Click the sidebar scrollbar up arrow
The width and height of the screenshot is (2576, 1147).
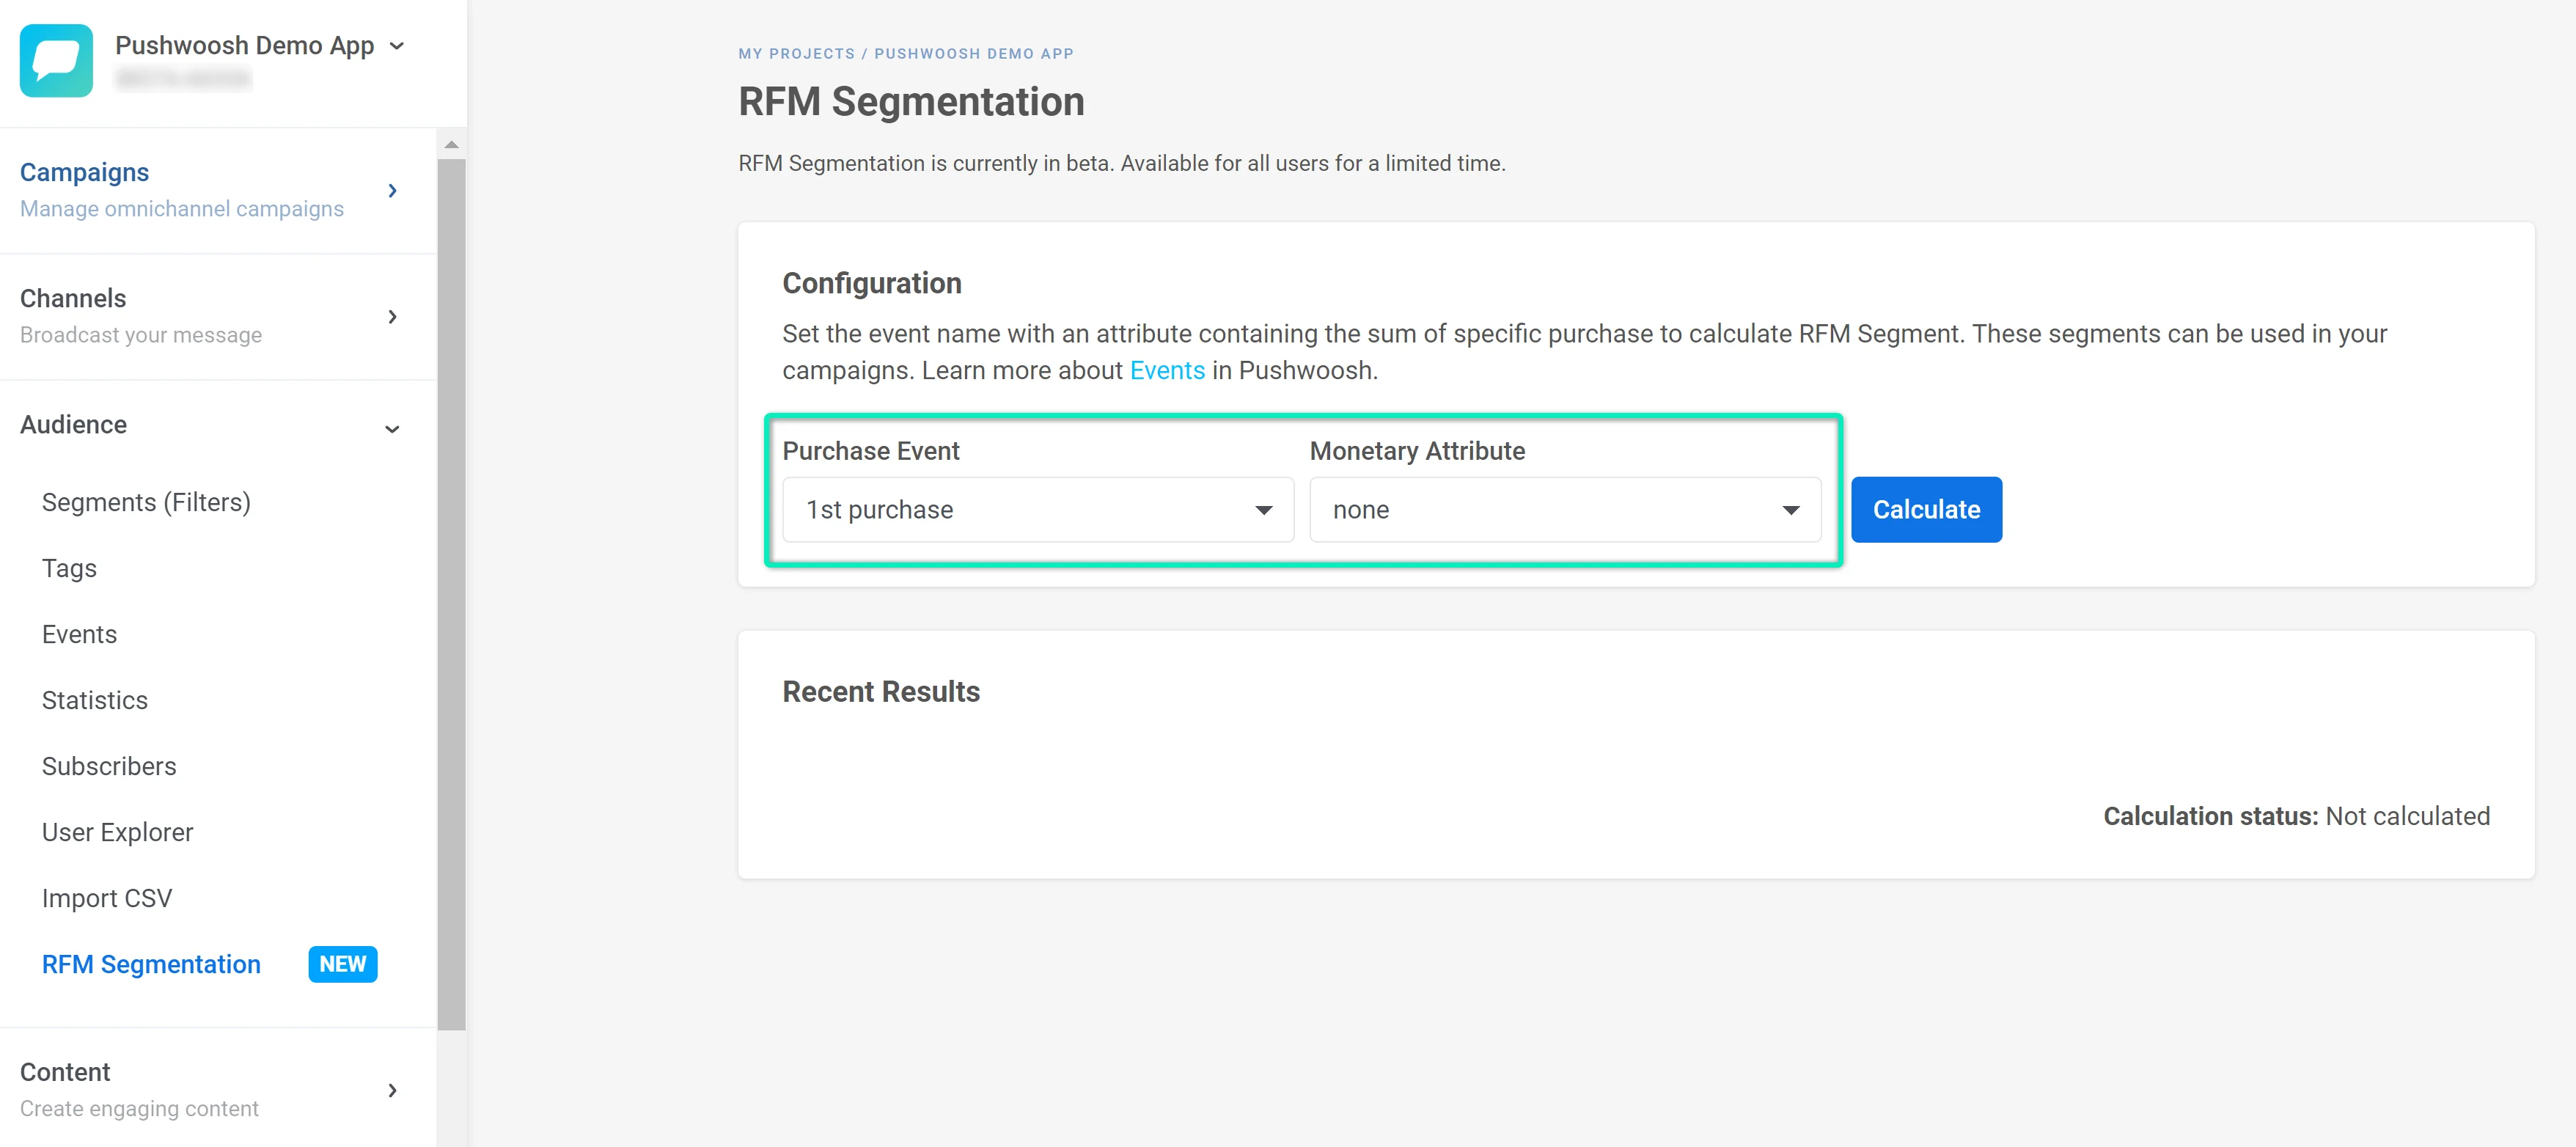(x=452, y=145)
